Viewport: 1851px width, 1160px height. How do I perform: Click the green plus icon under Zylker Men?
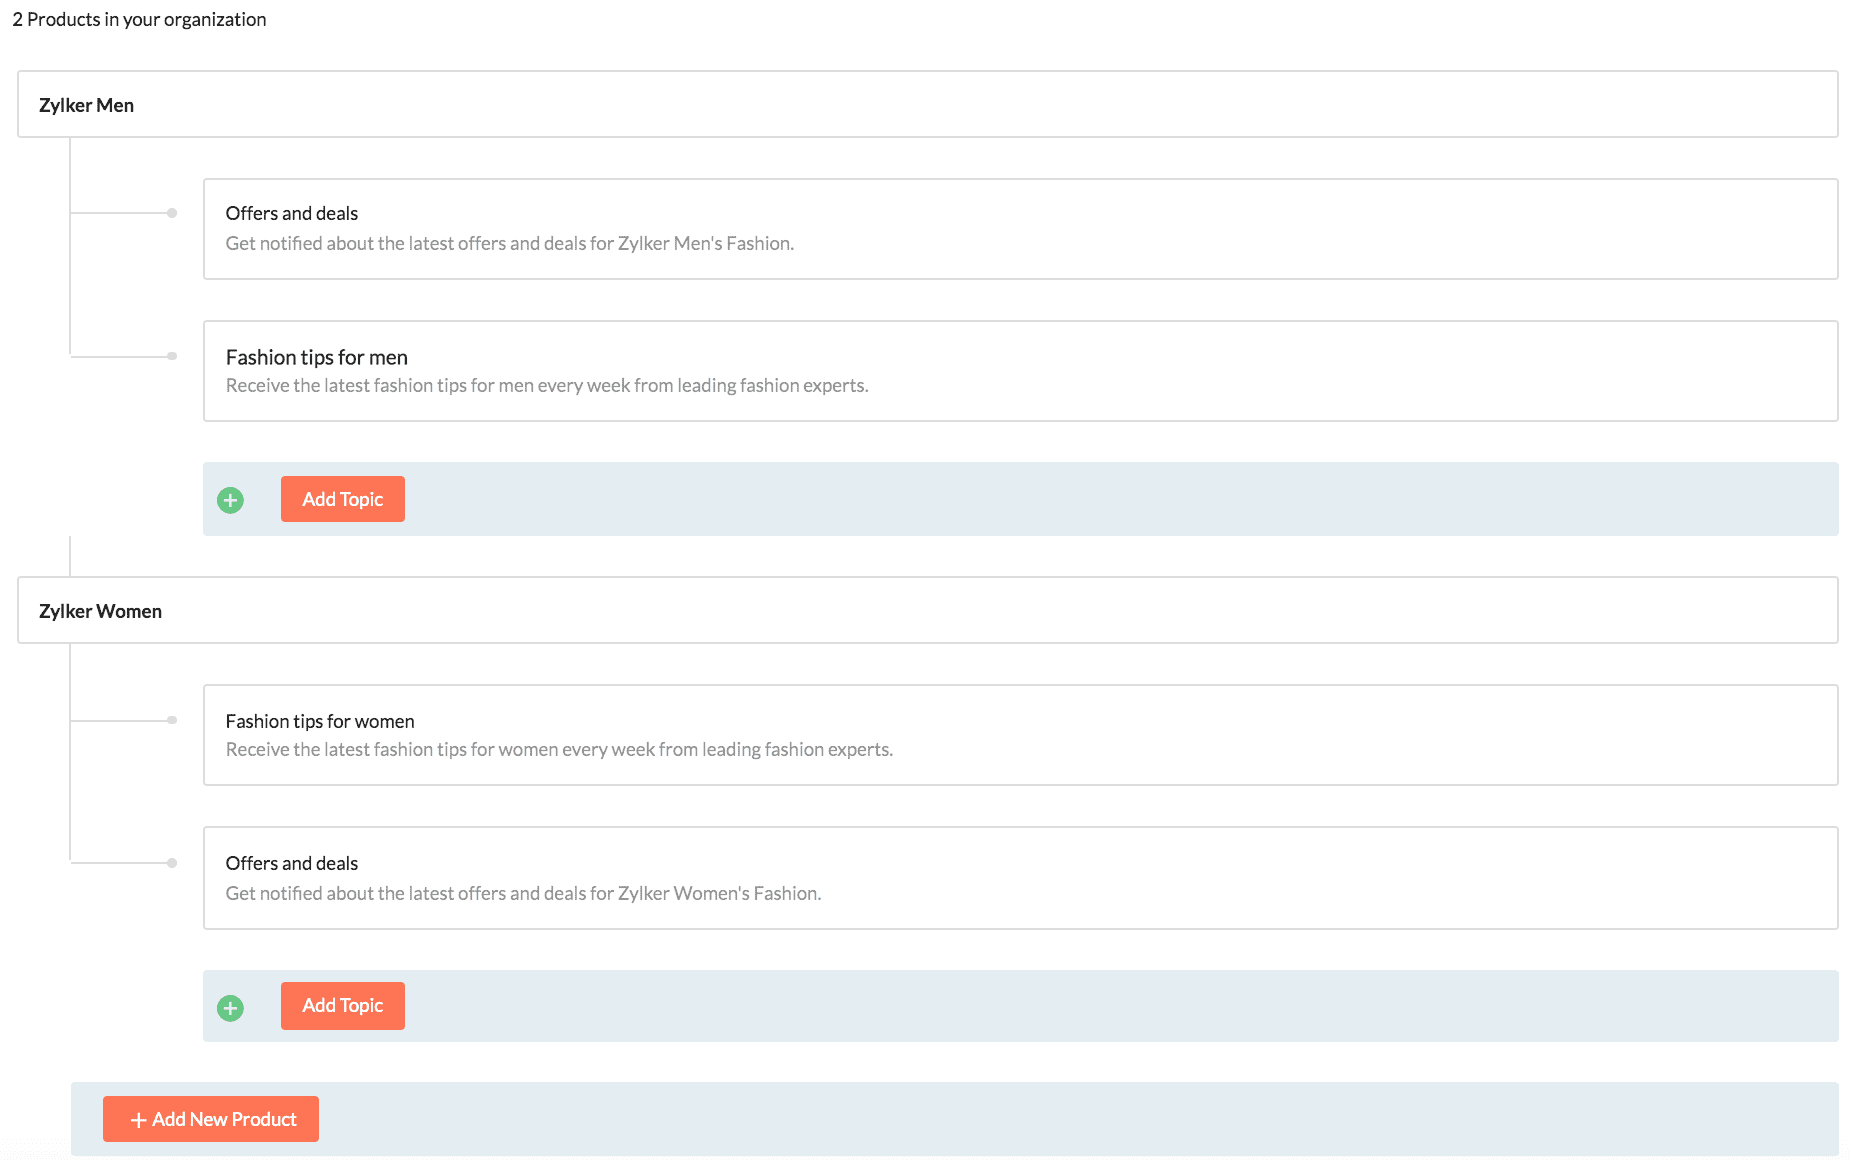pyautogui.click(x=230, y=500)
